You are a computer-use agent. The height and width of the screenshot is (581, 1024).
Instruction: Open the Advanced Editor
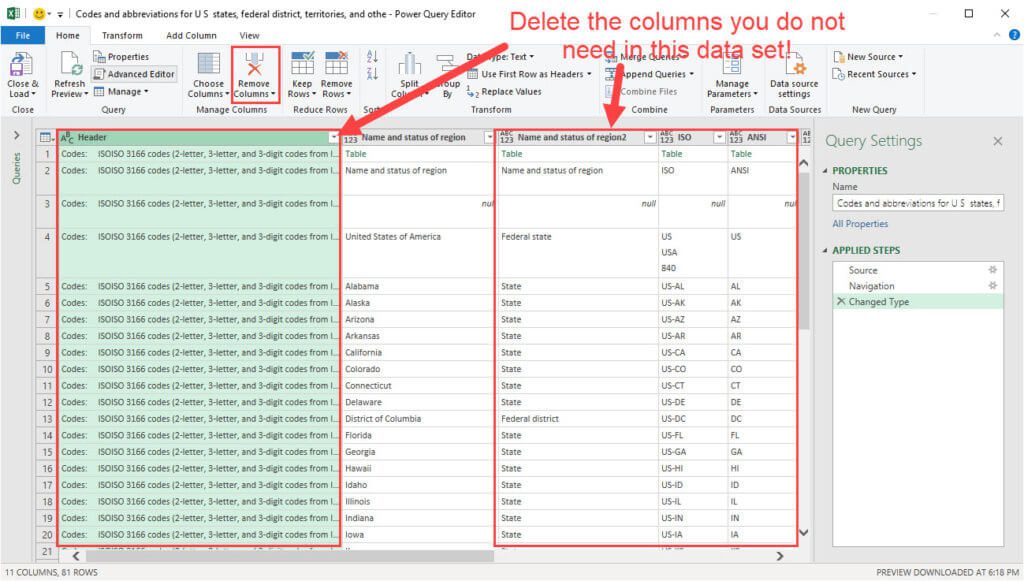(x=135, y=72)
